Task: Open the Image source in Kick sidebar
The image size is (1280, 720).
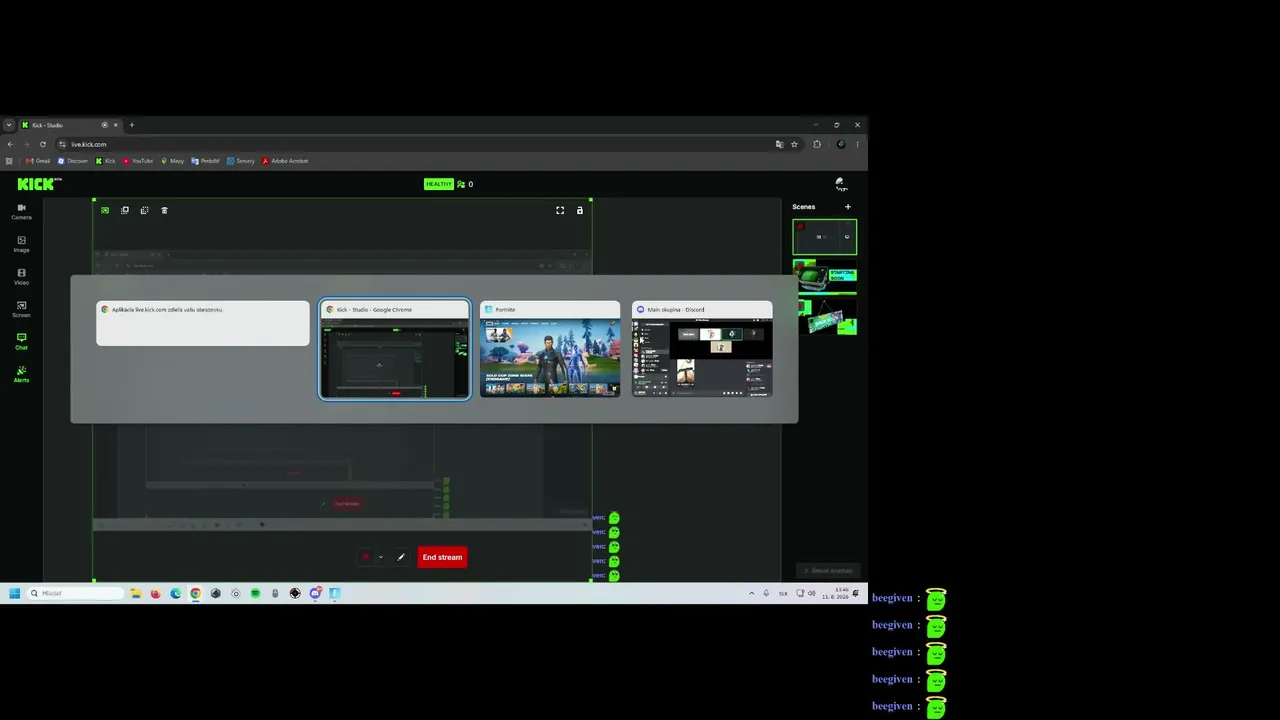Action: click(21, 244)
